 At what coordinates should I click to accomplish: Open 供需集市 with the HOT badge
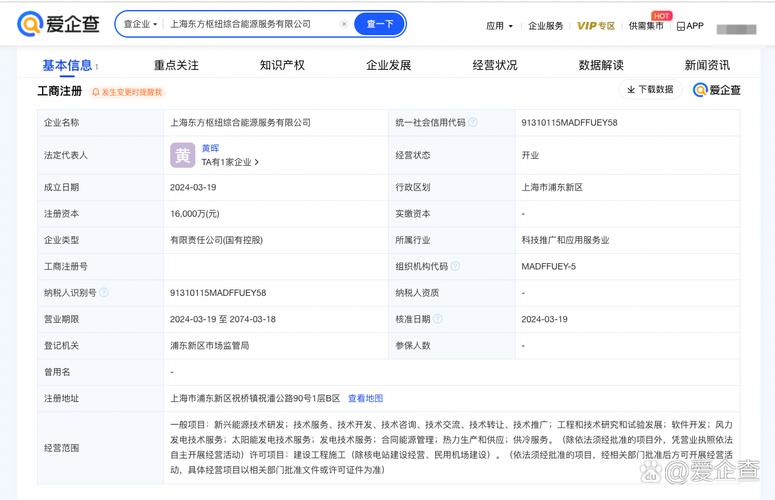click(646, 26)
